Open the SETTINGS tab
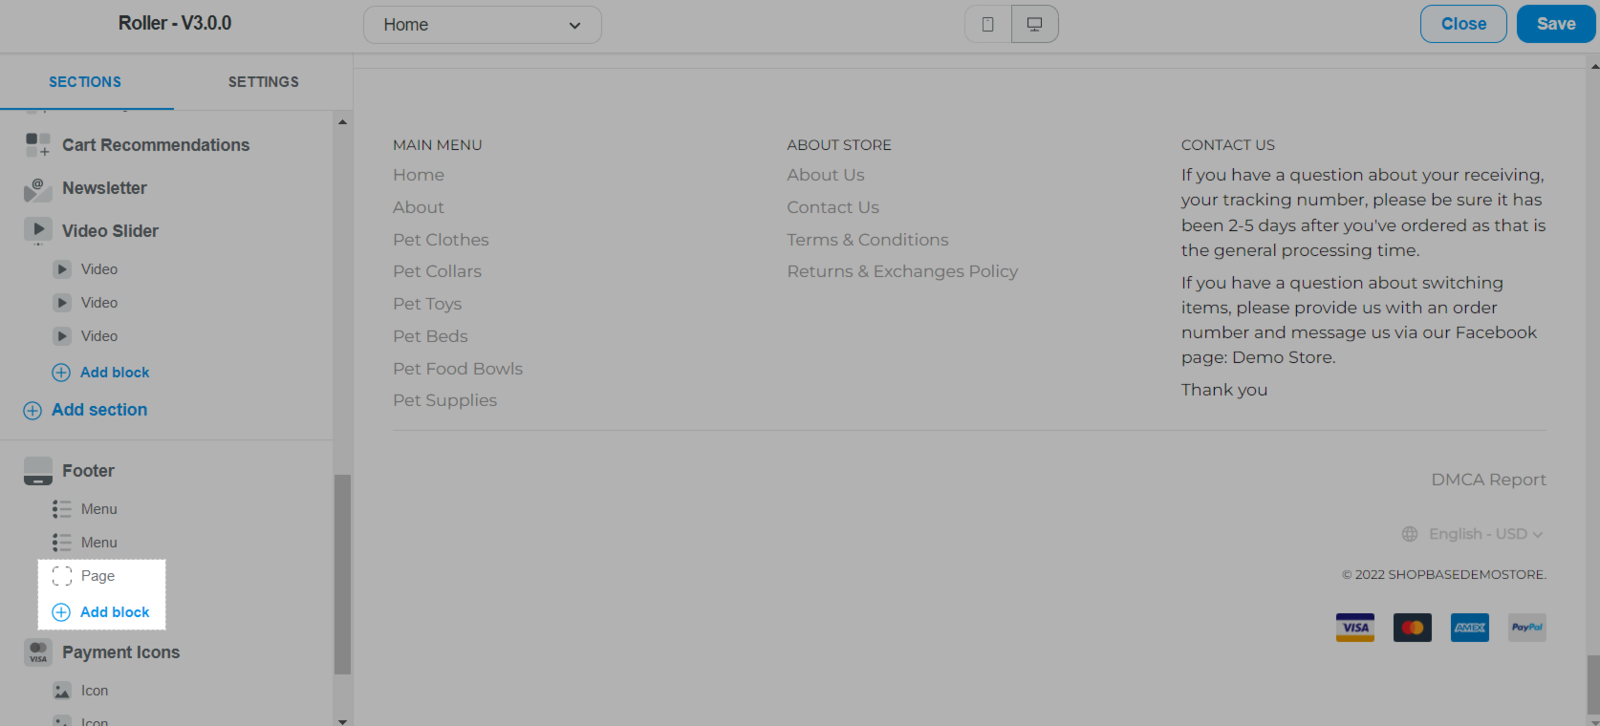Viewport: 1600px width, 726px height. pos(263,82)
